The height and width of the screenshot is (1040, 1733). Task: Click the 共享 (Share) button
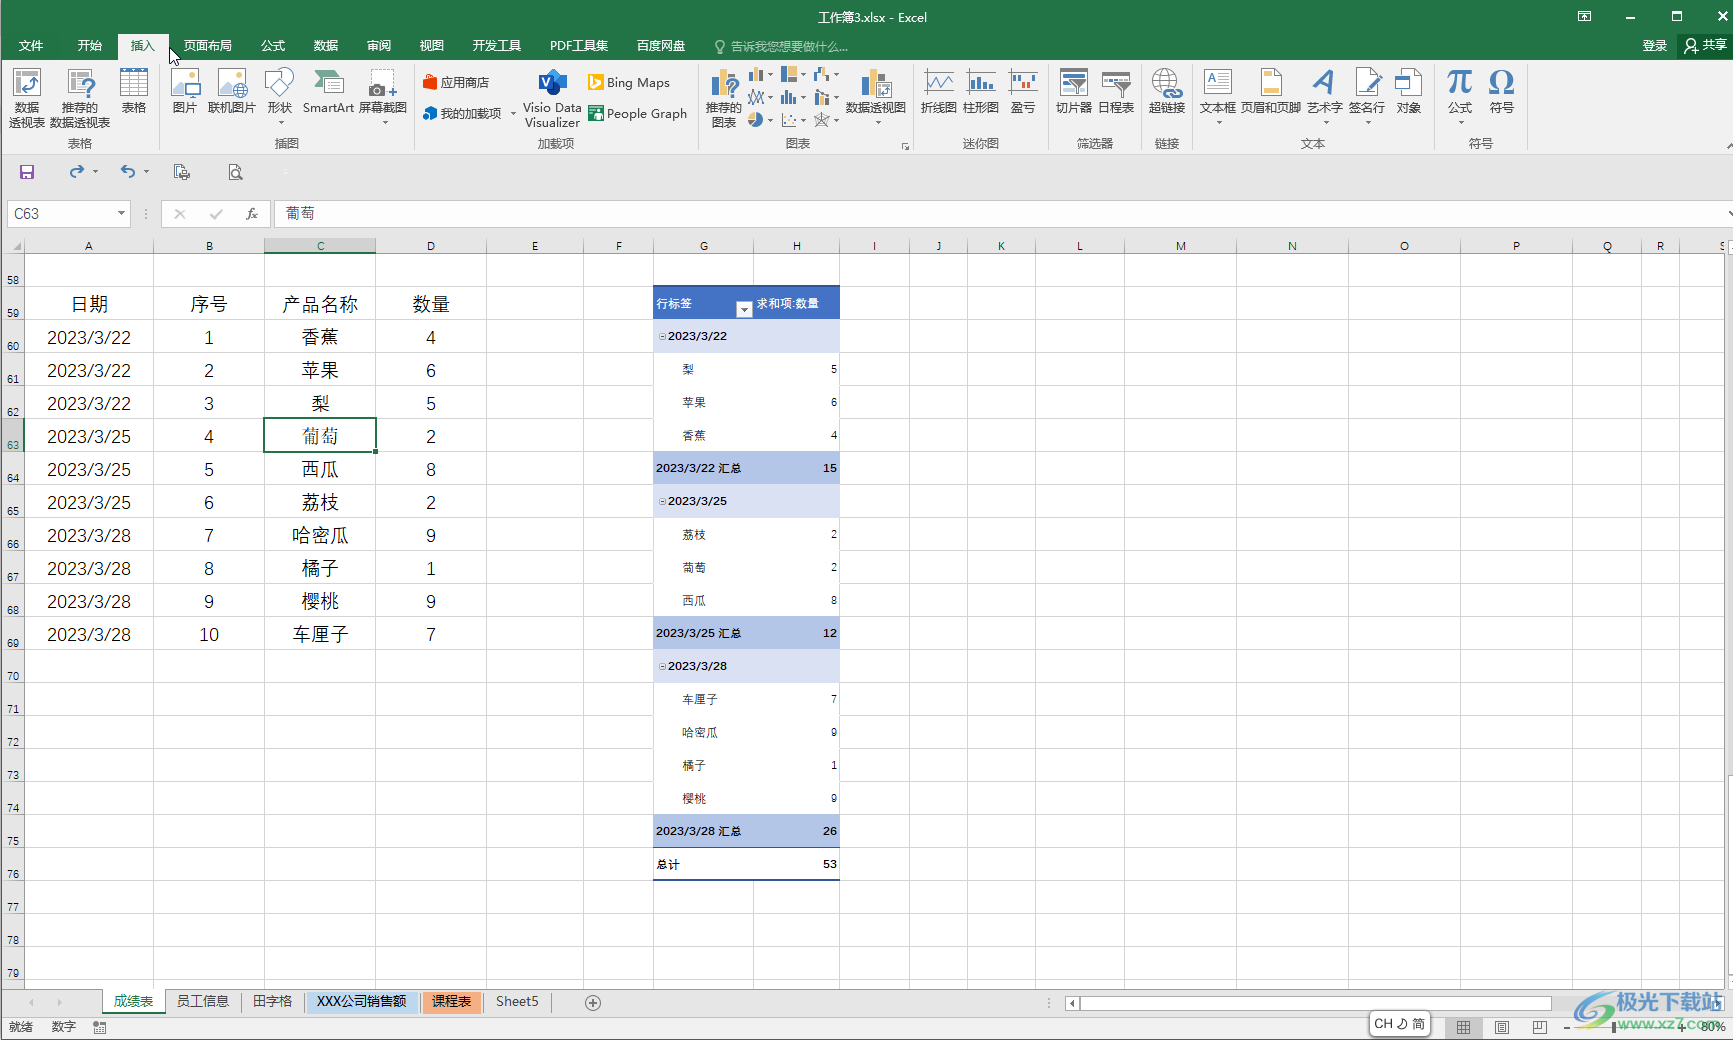[x=1705, y=45]
